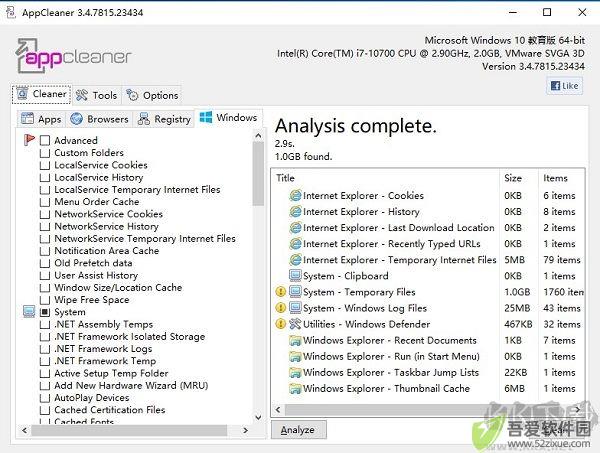Click the System computer icon in tree
Image resolution: width=600 pixels, height=453 pixels.
tap(29, 311)
